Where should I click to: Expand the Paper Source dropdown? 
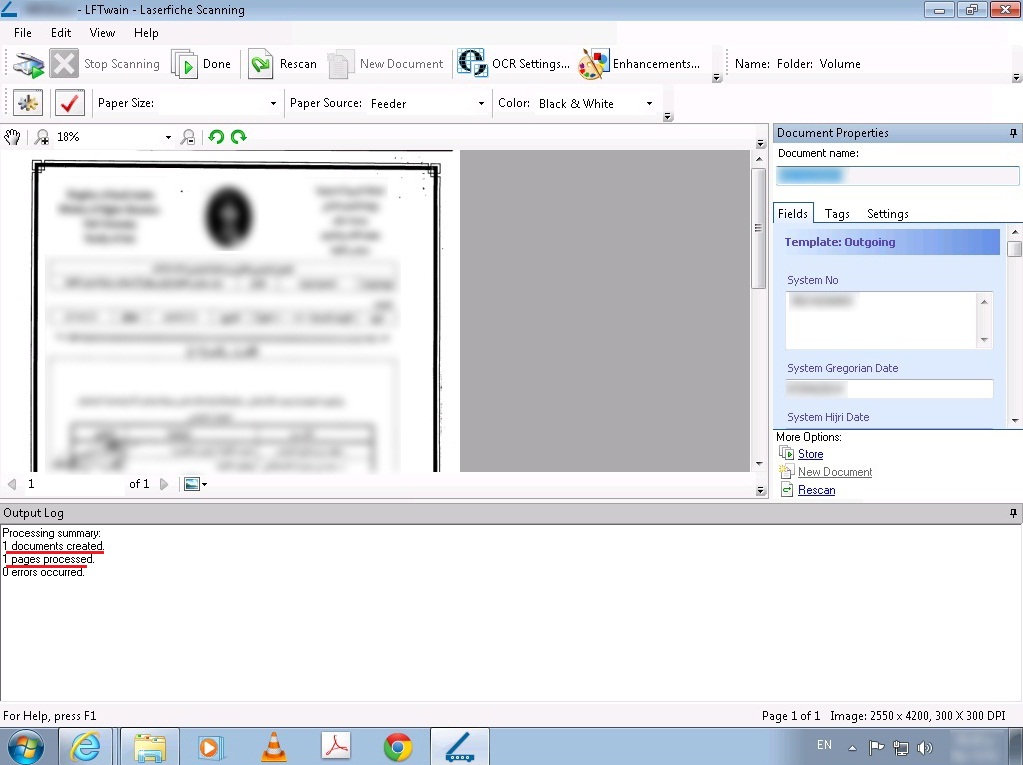[x=480, y=104]
